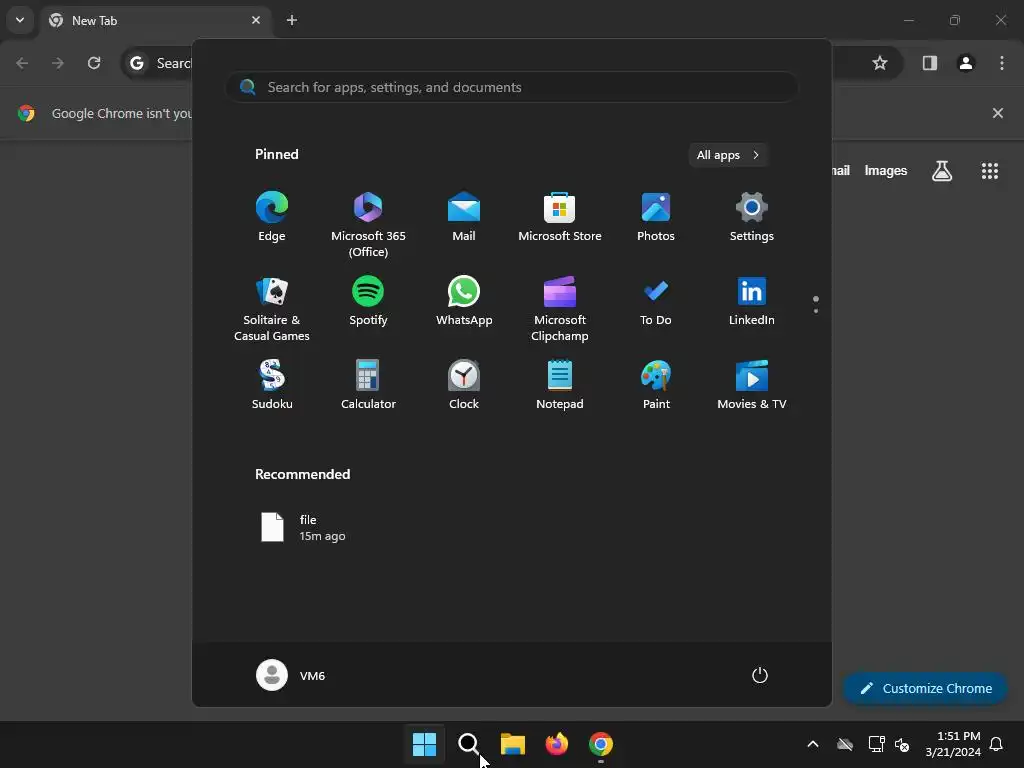Open Chrome tab search dropdown

click(20, 20)
